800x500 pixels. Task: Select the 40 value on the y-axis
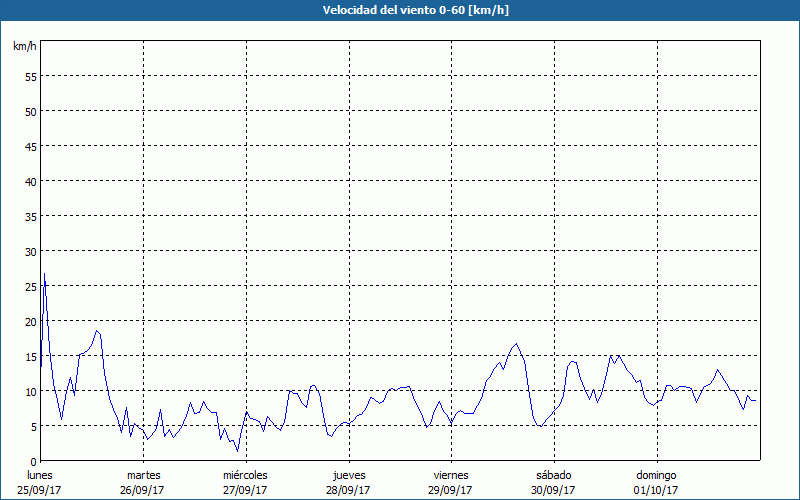click(x=30, y=181)
